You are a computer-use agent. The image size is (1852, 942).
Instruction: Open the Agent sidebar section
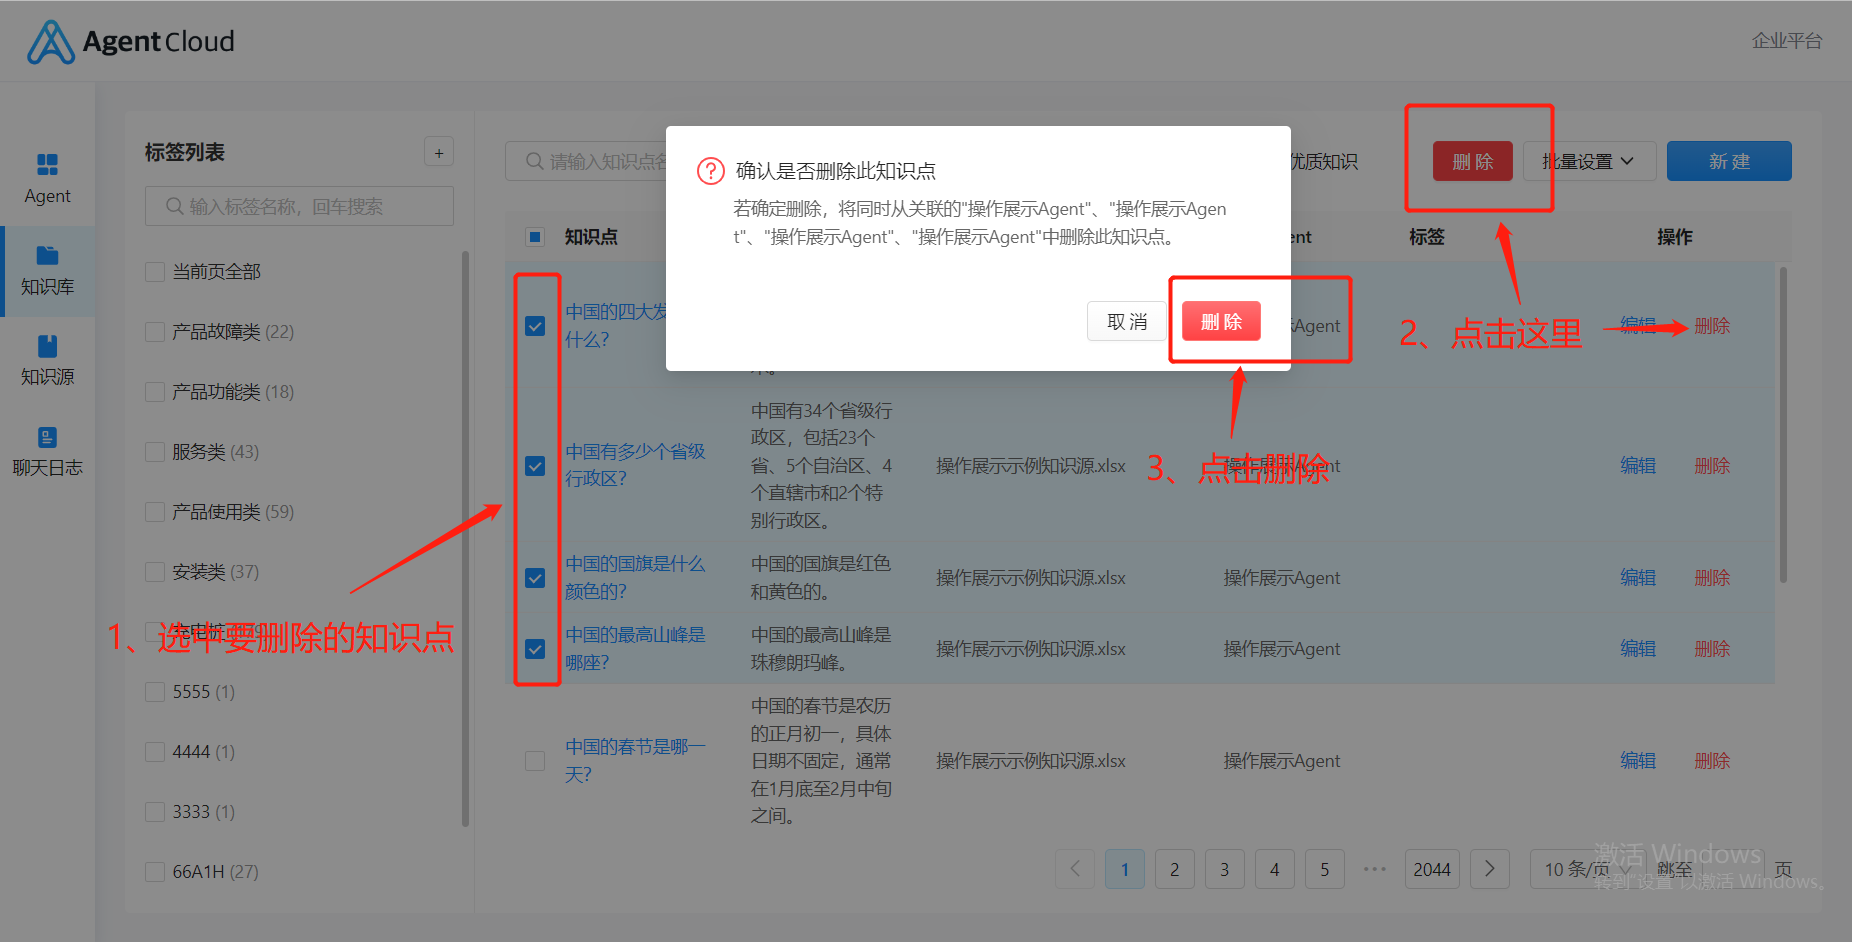(47, 179)
